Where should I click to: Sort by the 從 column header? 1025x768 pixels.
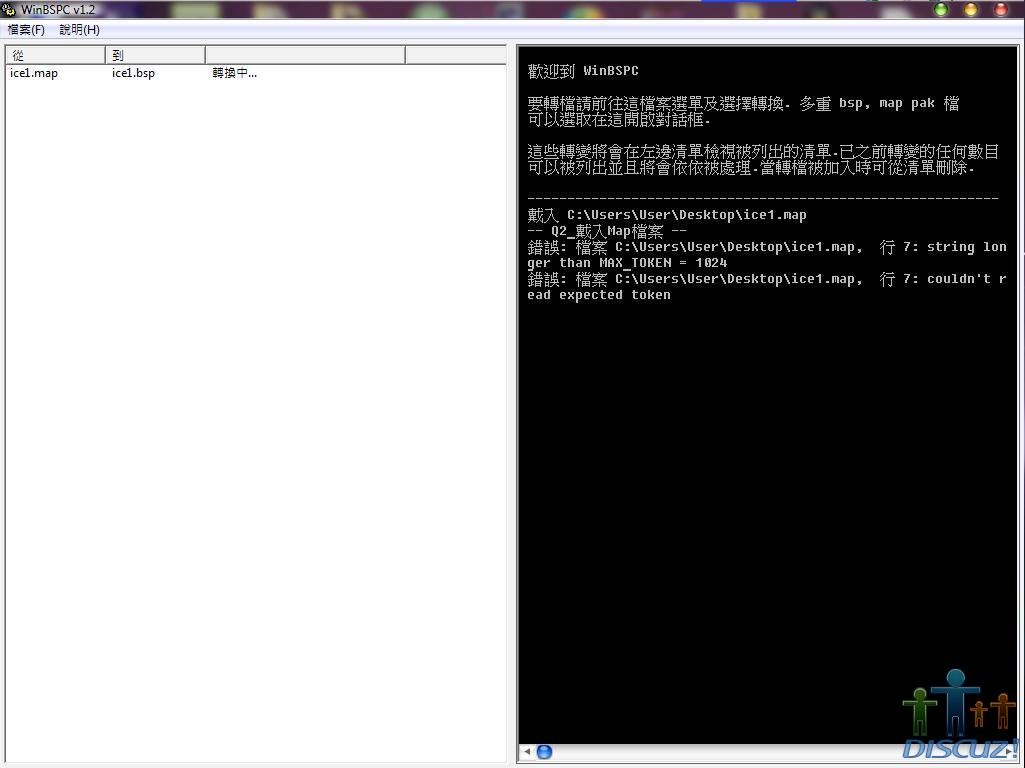pos(55,55)
